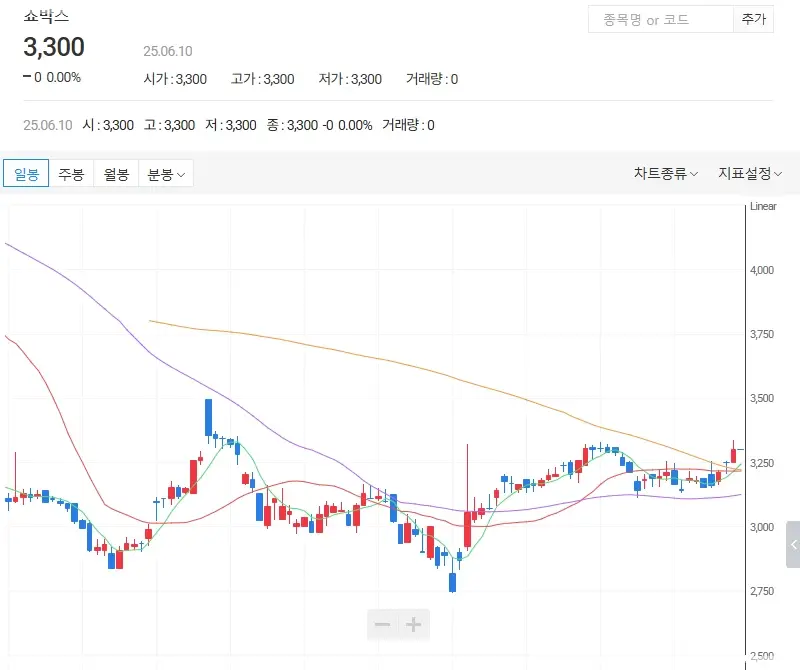Click the 0.00% change rate under price
800x670 pixels.
point(64,78)
